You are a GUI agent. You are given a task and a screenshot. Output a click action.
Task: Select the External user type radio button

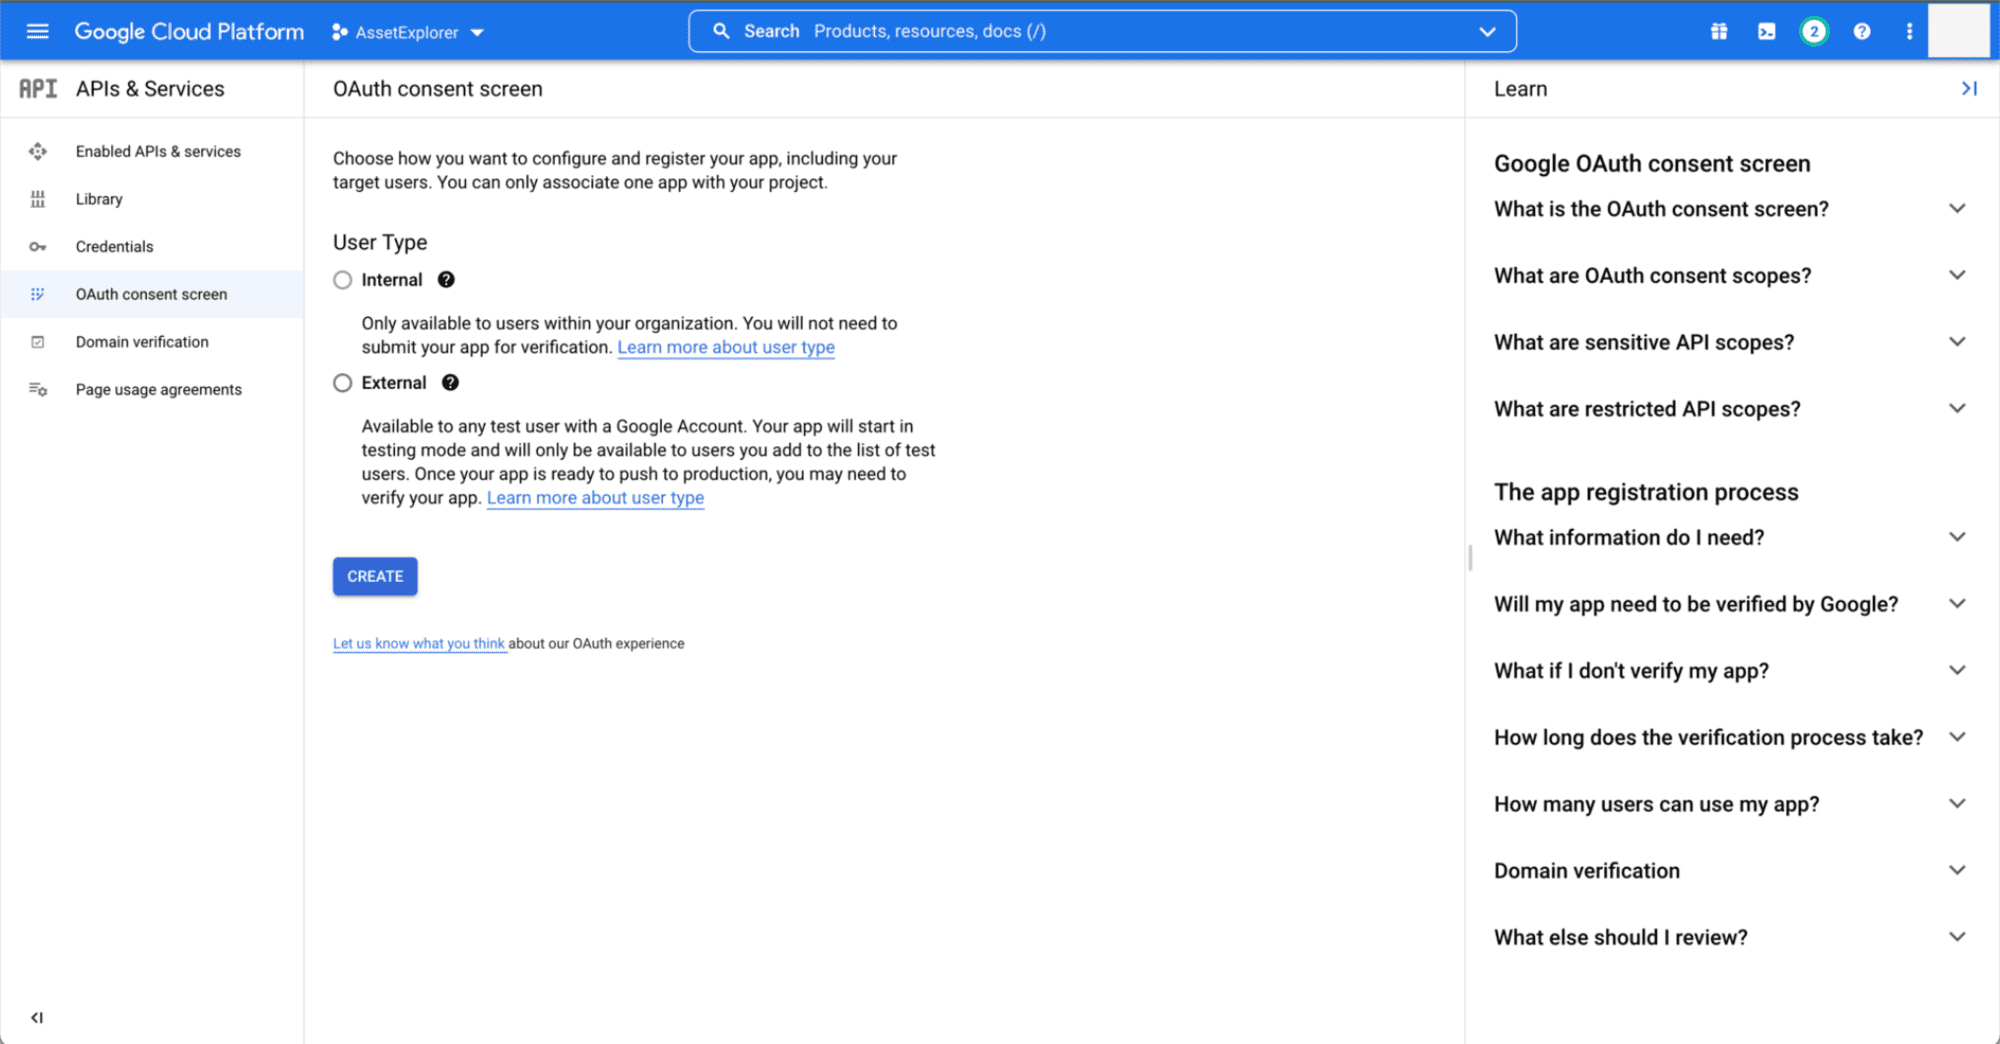343,383
